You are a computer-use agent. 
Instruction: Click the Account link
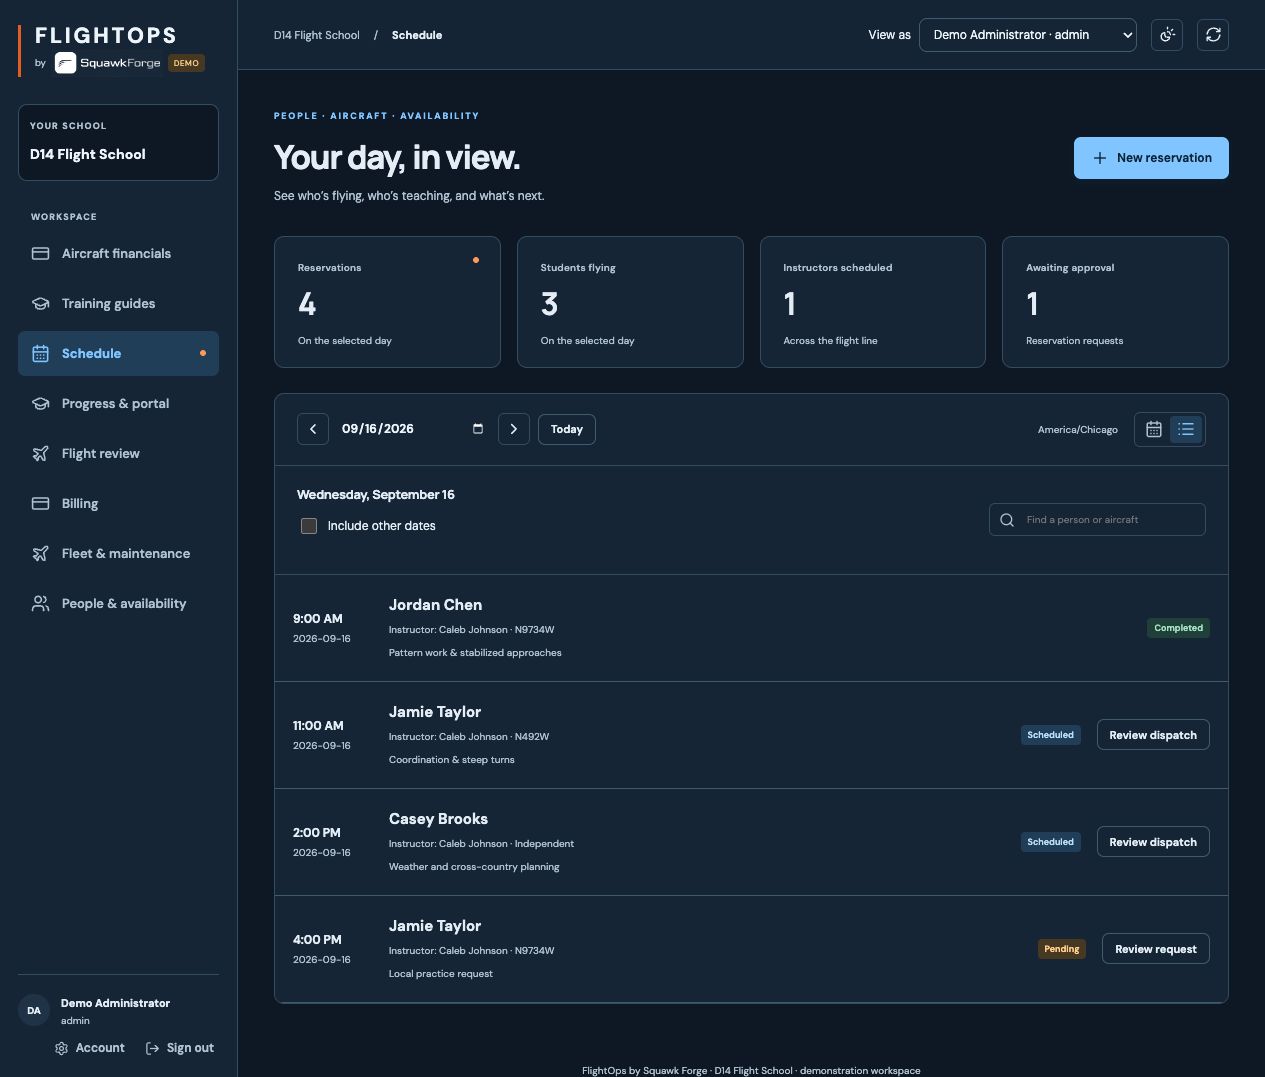point(90,1048)
